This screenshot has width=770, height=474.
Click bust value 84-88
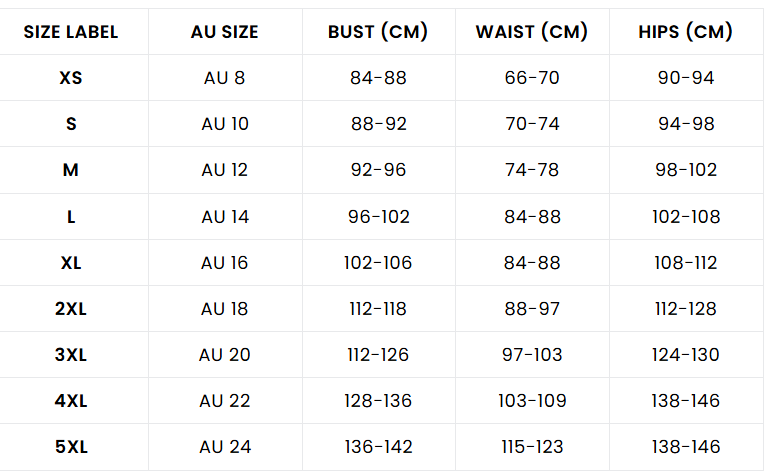pyautogui.click(x=378, y=78)
